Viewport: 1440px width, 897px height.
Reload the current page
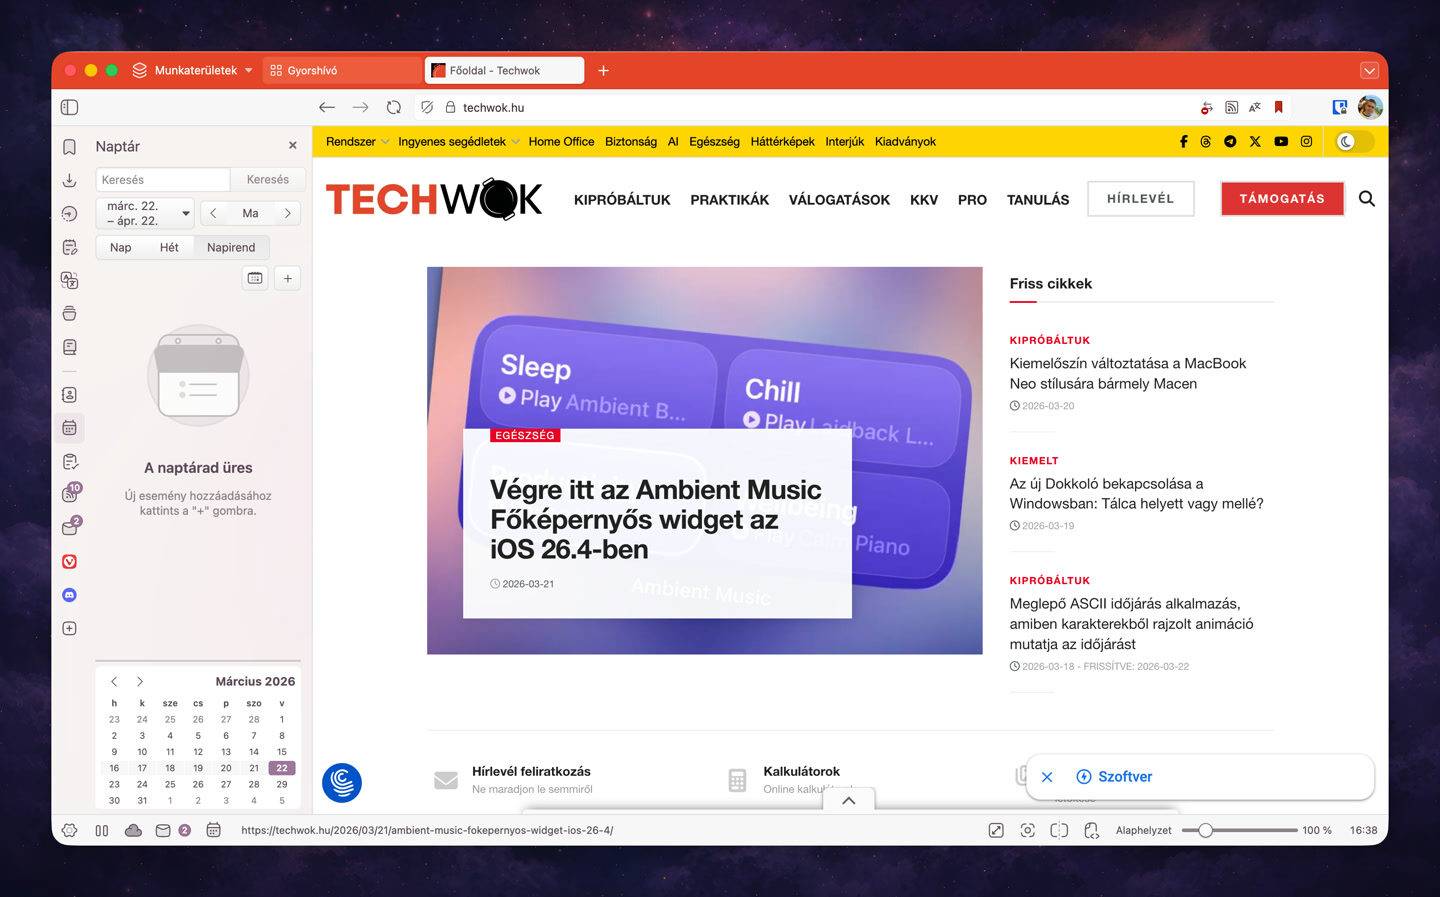[x=394, y=107]
